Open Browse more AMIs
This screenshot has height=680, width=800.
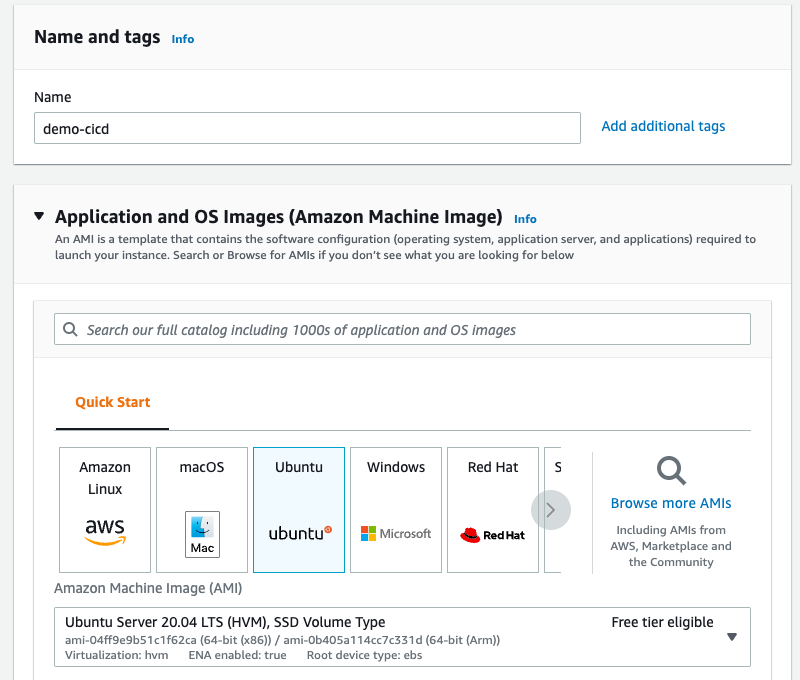(670, 503)
